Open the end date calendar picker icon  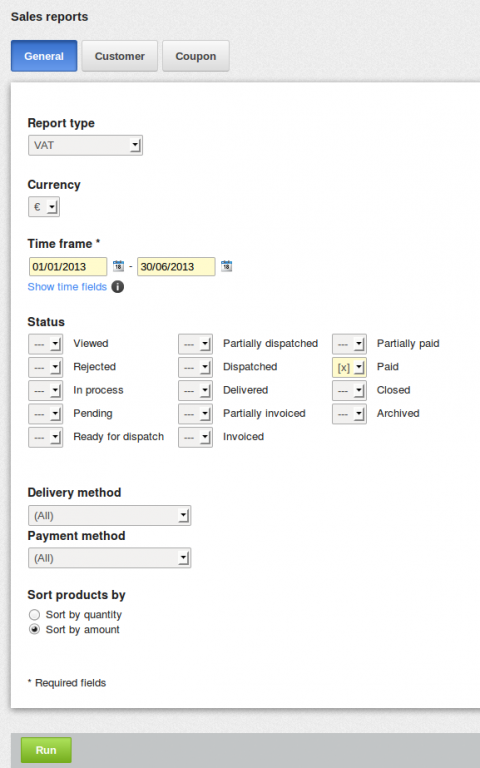226,266
